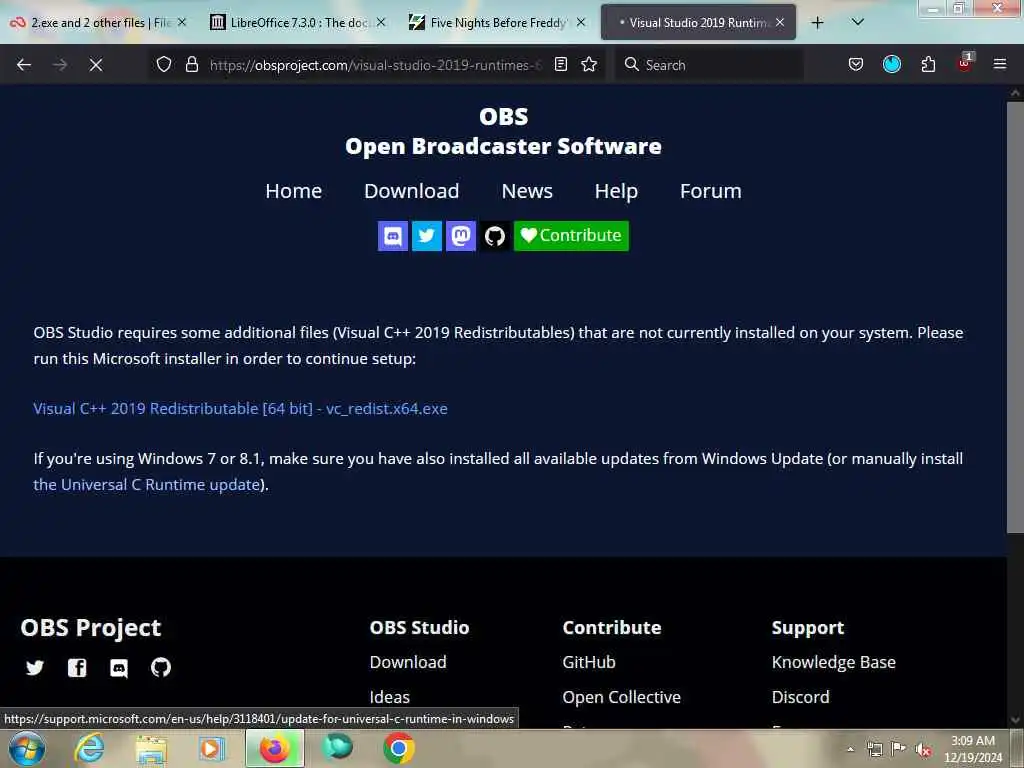The width and height of the screenshot is (1024, 768).
Task: Switch to the '2.exe and 2 other files' tab
Action: 97,23
